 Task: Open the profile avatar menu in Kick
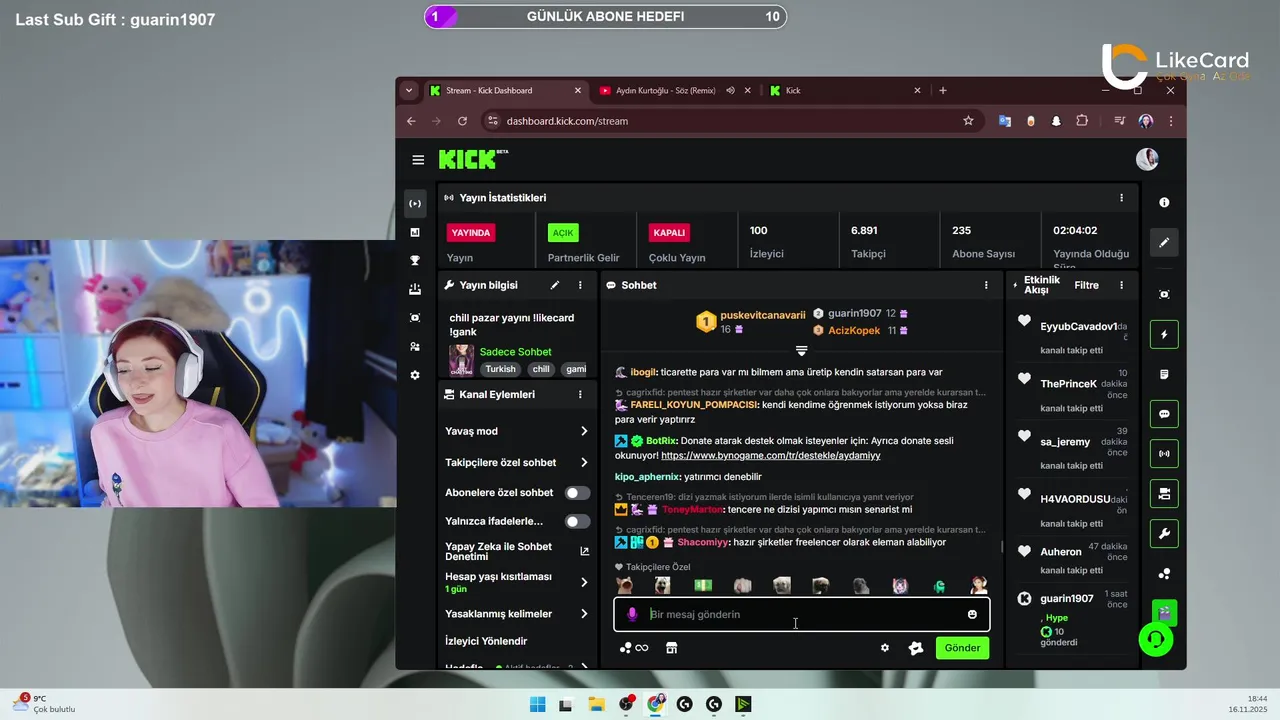click(x=1147, y=159)
